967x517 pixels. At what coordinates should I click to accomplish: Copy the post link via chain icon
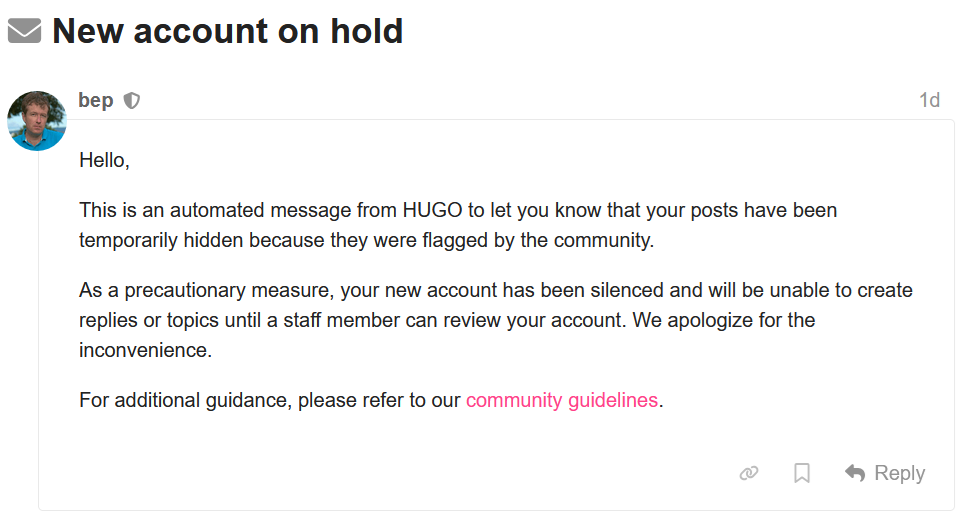point(748,473)
